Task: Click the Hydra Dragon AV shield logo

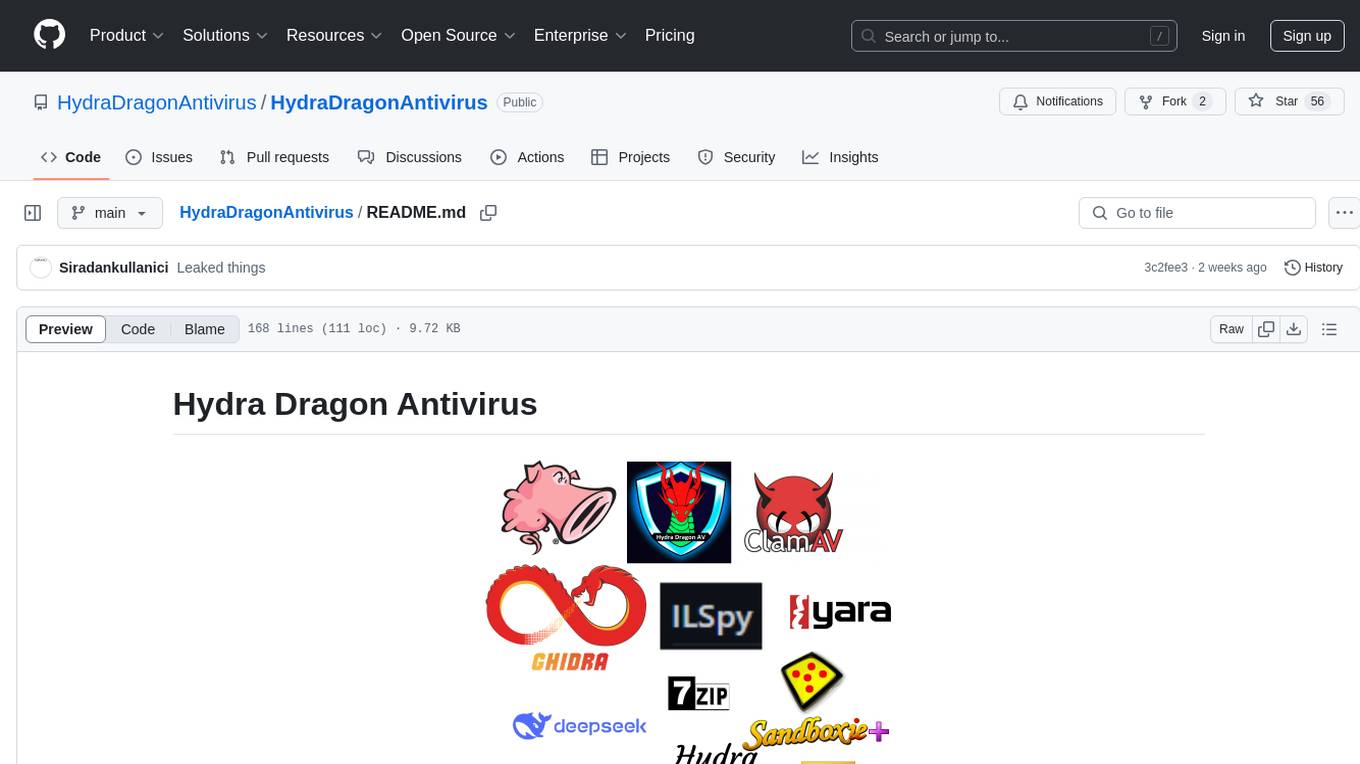Action: 679,512
